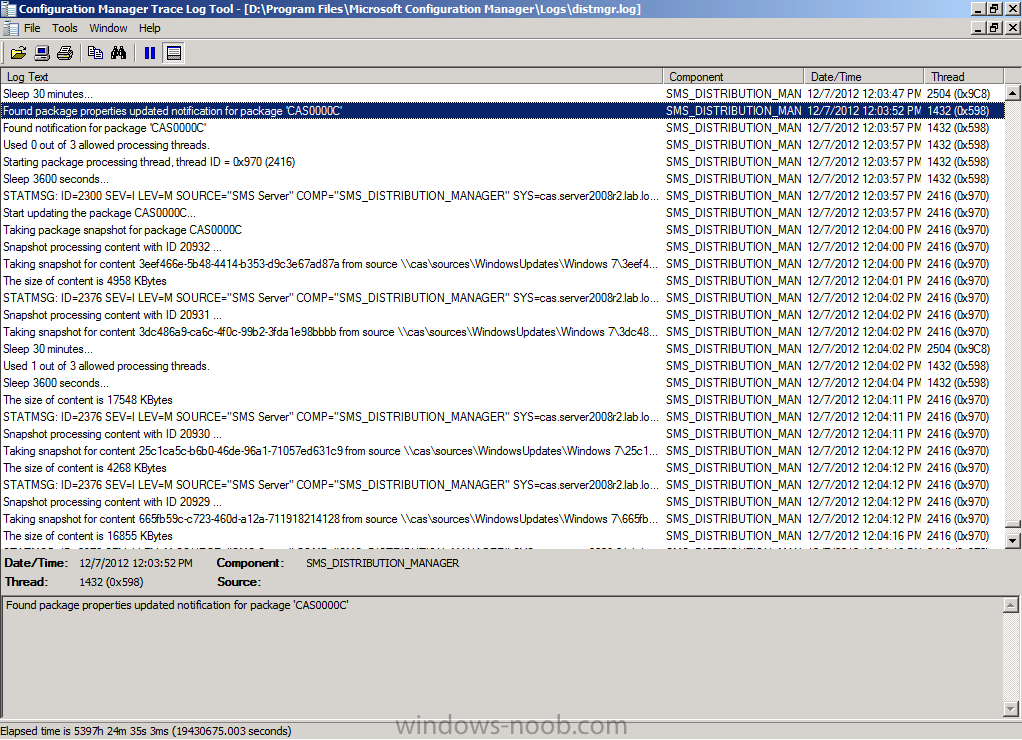Screen dimensions: 1022x740
Task: Select row 'Used 0 out of 3 allowed processing threads.'
Action: [x=503, y=145]
